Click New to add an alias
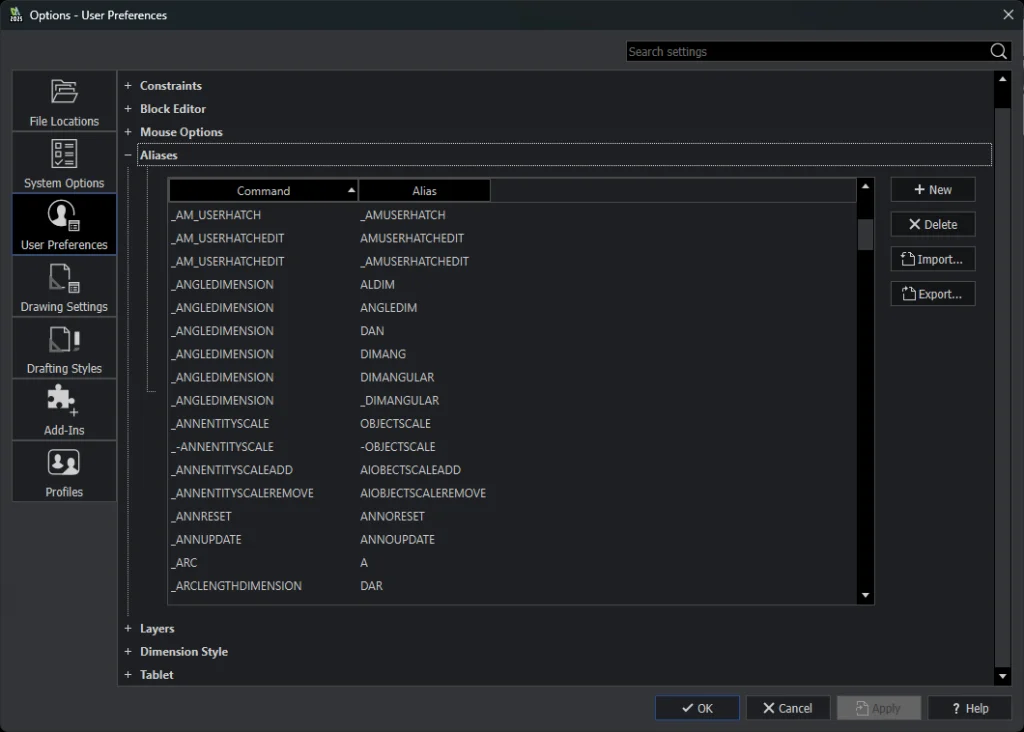The height and width of the screenshot is (732, 1024). coord(932,190)
